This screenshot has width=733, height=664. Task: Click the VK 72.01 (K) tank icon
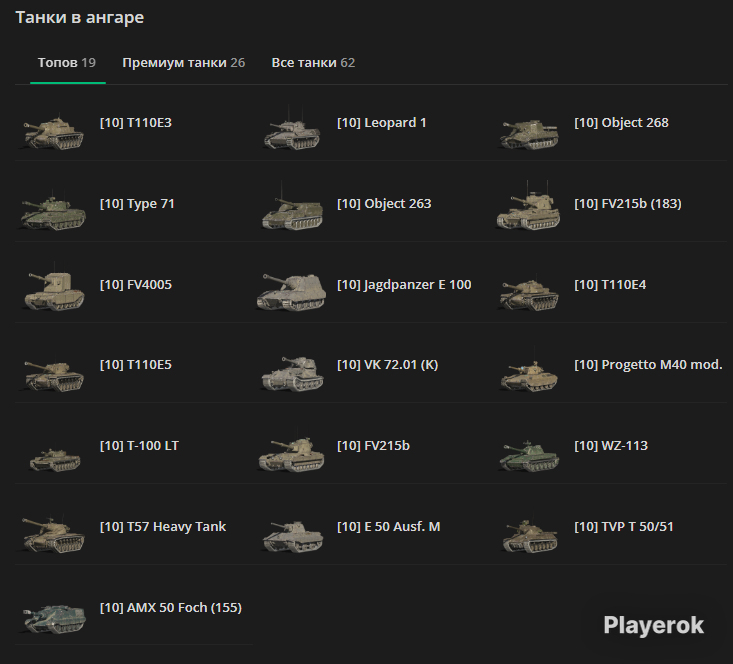pos(292,373)
